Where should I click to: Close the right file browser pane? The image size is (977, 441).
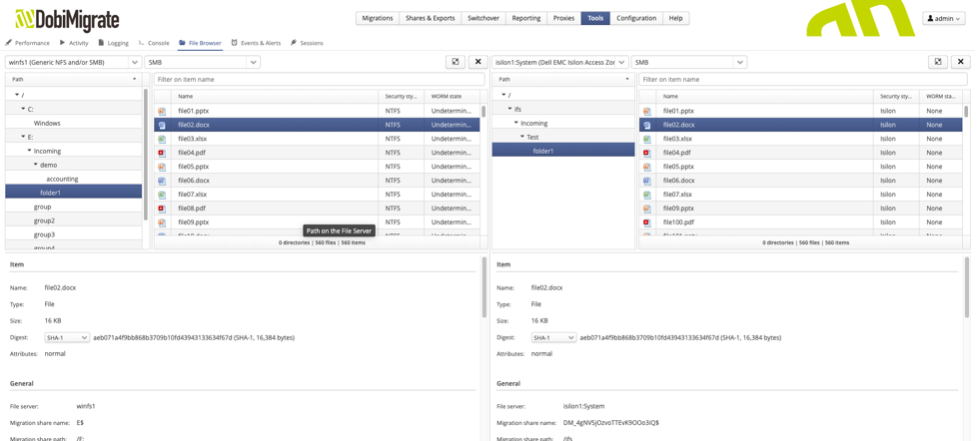point(962,62)
